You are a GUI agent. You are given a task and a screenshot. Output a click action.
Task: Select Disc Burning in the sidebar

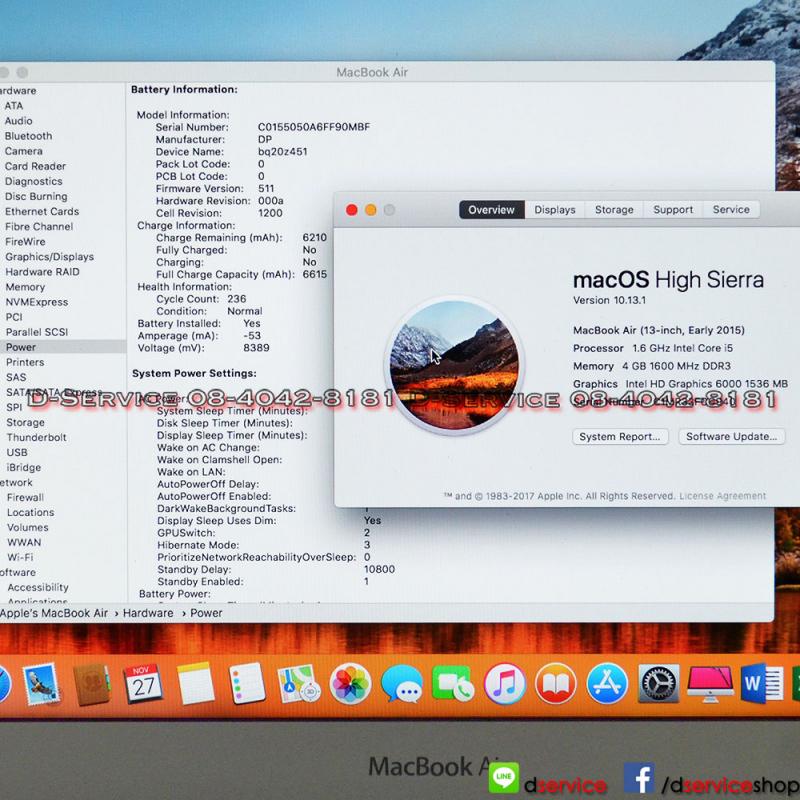pos(36,196)
